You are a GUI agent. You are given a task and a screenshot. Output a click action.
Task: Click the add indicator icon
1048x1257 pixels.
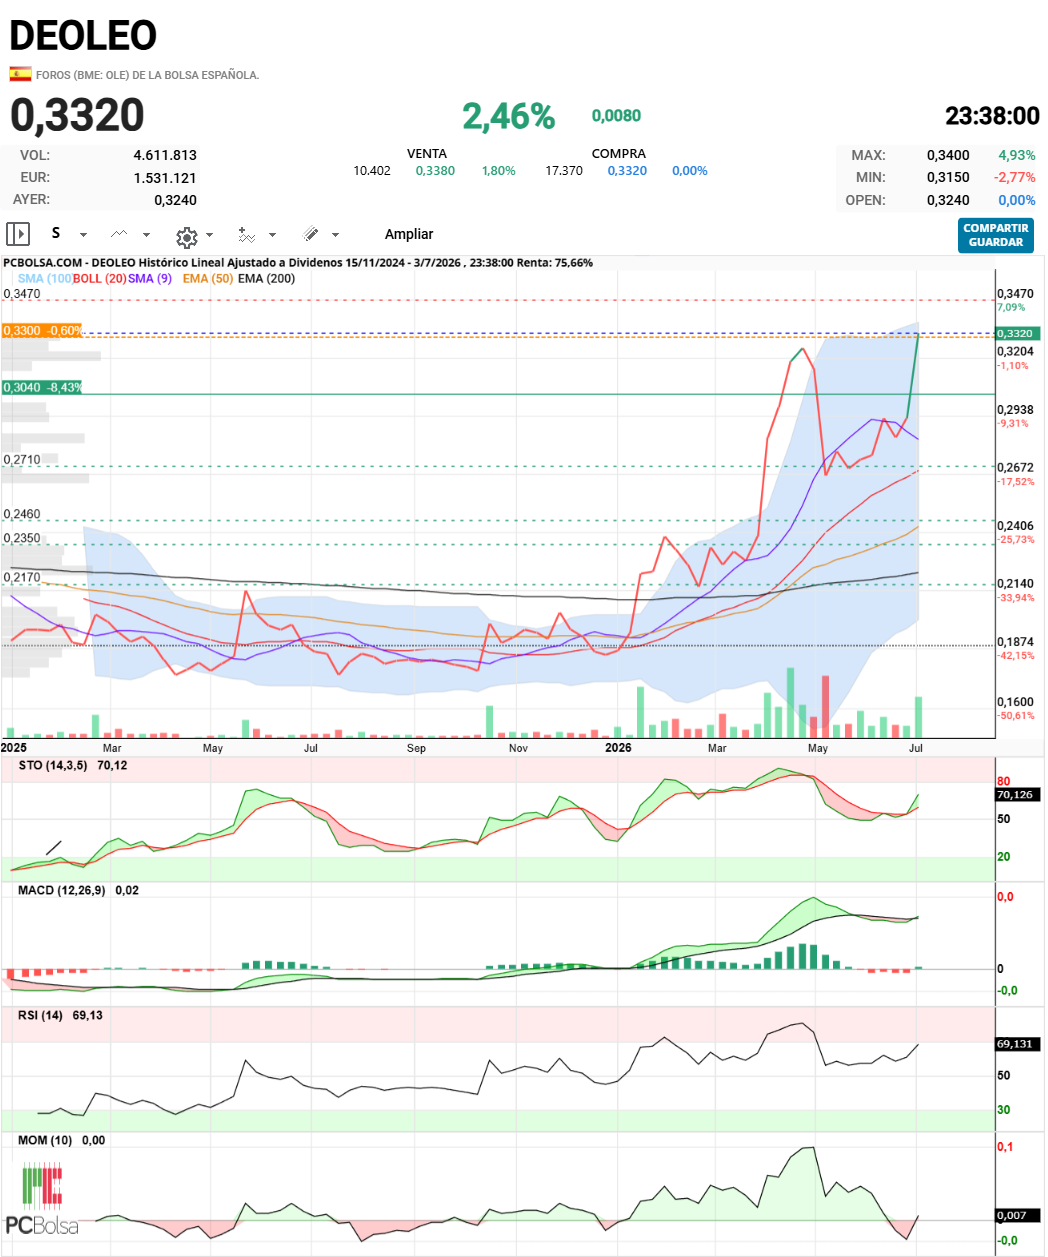click(246, 234)
